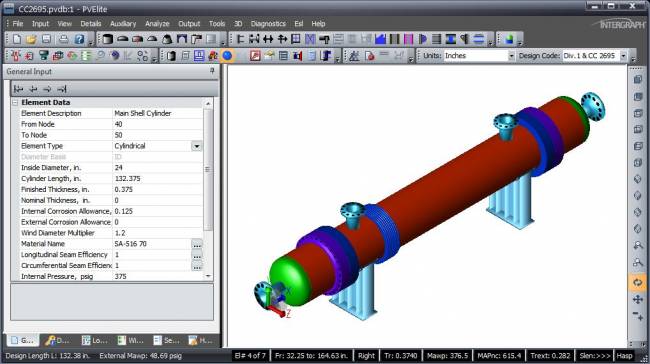The image size is (650, 364).
Task: Select the blue sphere 3D view icon
Action: pos(227,56)
